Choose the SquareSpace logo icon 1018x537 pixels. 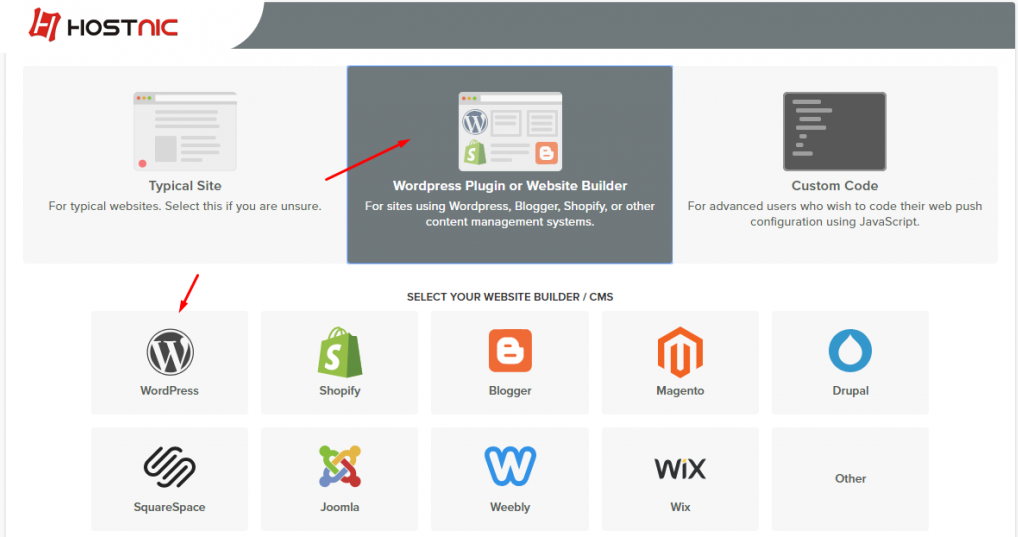(169, 467)
